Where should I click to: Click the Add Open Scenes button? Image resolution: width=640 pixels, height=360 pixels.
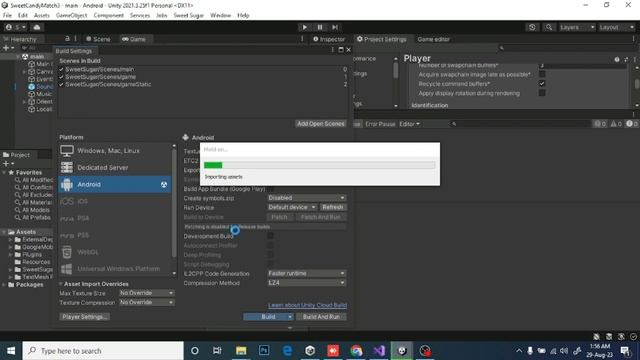point(321,124)
